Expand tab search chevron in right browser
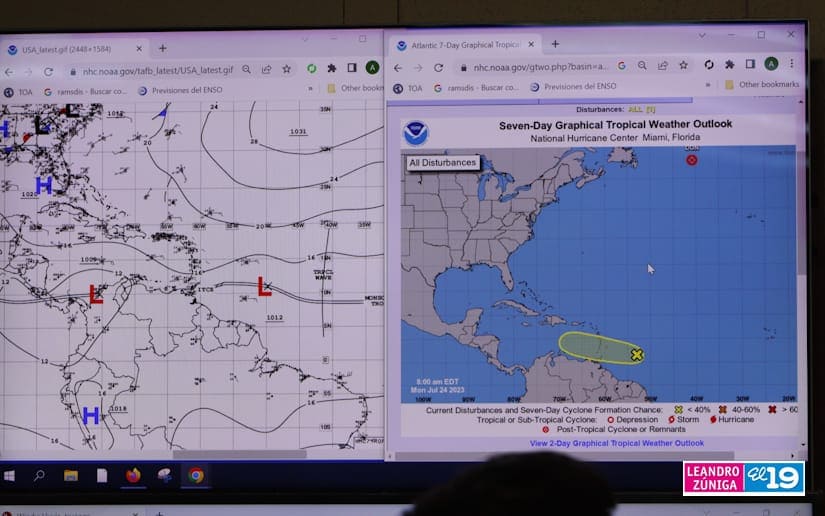This screenshot has width=825, height=516. [702, 35]
